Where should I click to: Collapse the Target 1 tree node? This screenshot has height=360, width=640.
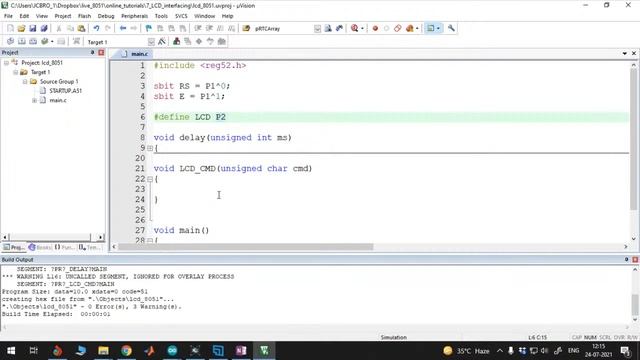16,72
